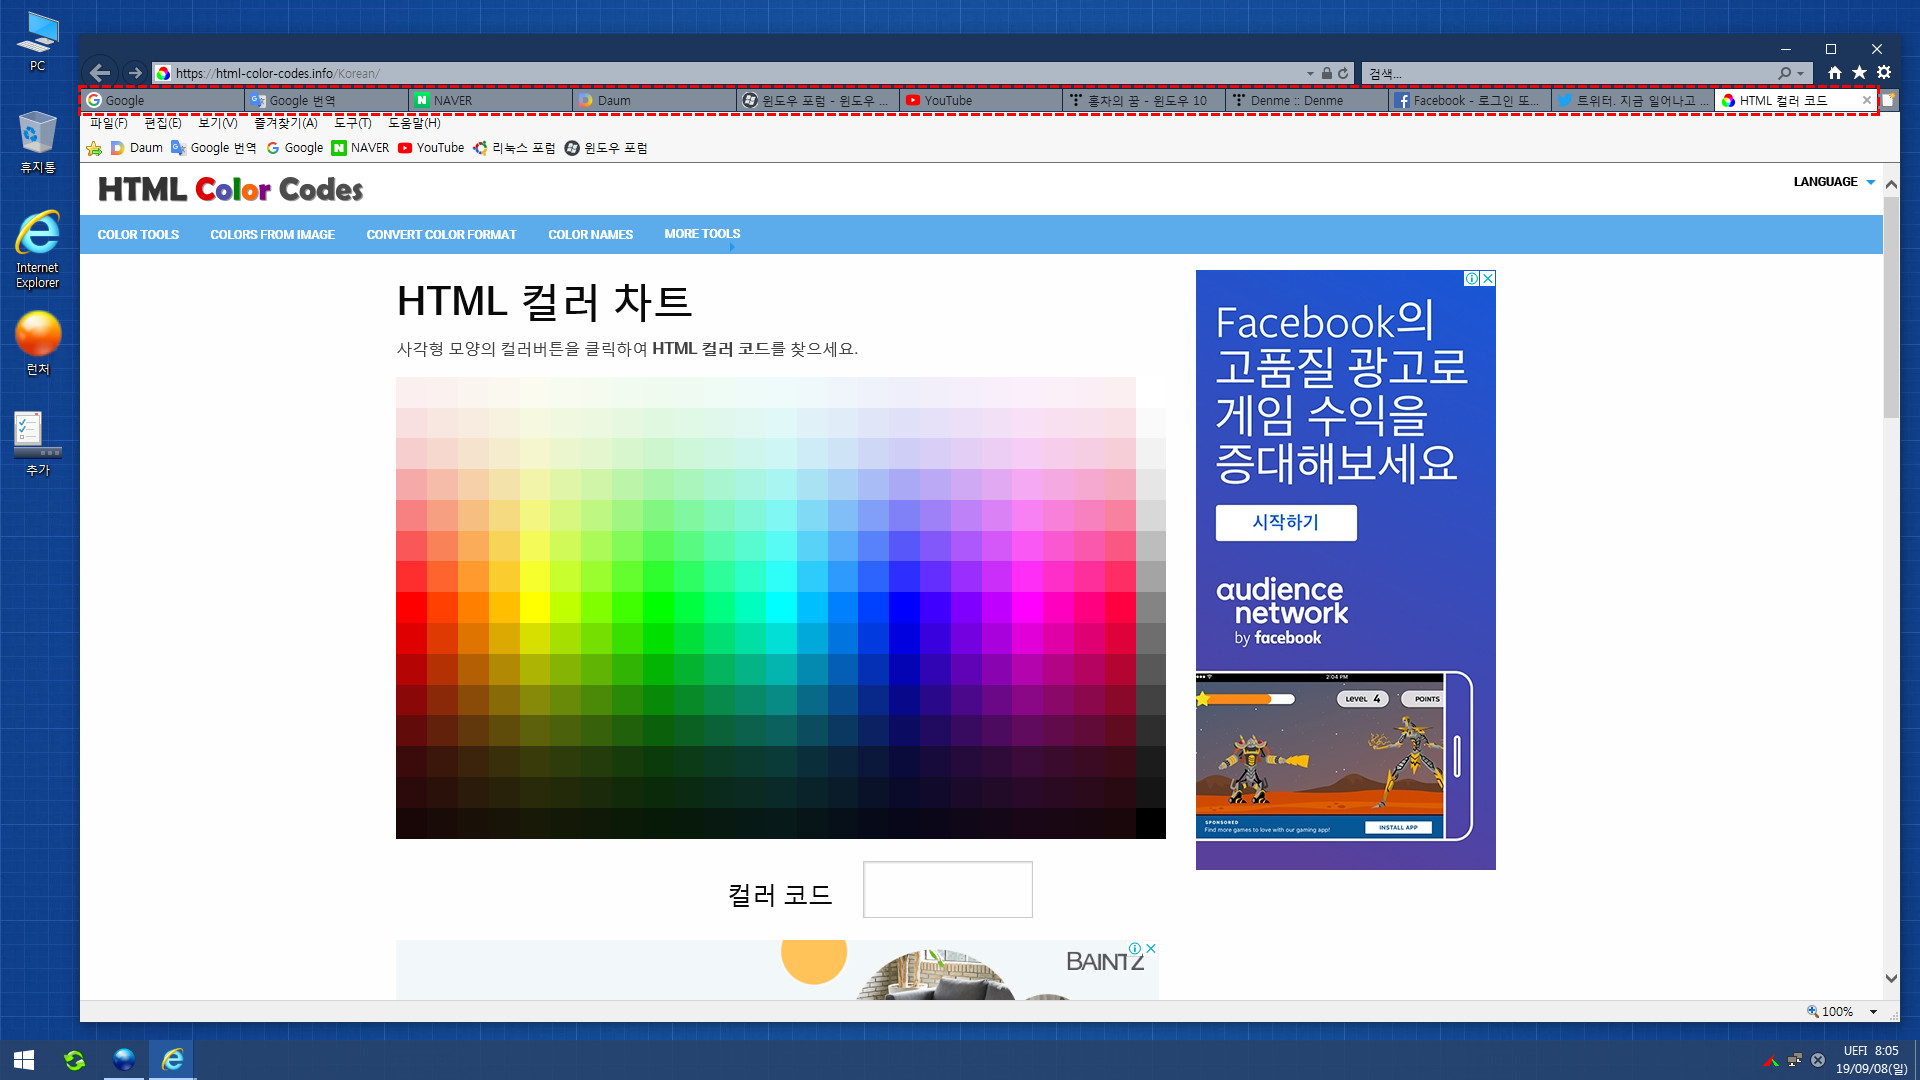Screen dimensions: 1920x1080
Task: Close the HTML 컬러 코드 tab
Action: click(x=1866, y=100)
